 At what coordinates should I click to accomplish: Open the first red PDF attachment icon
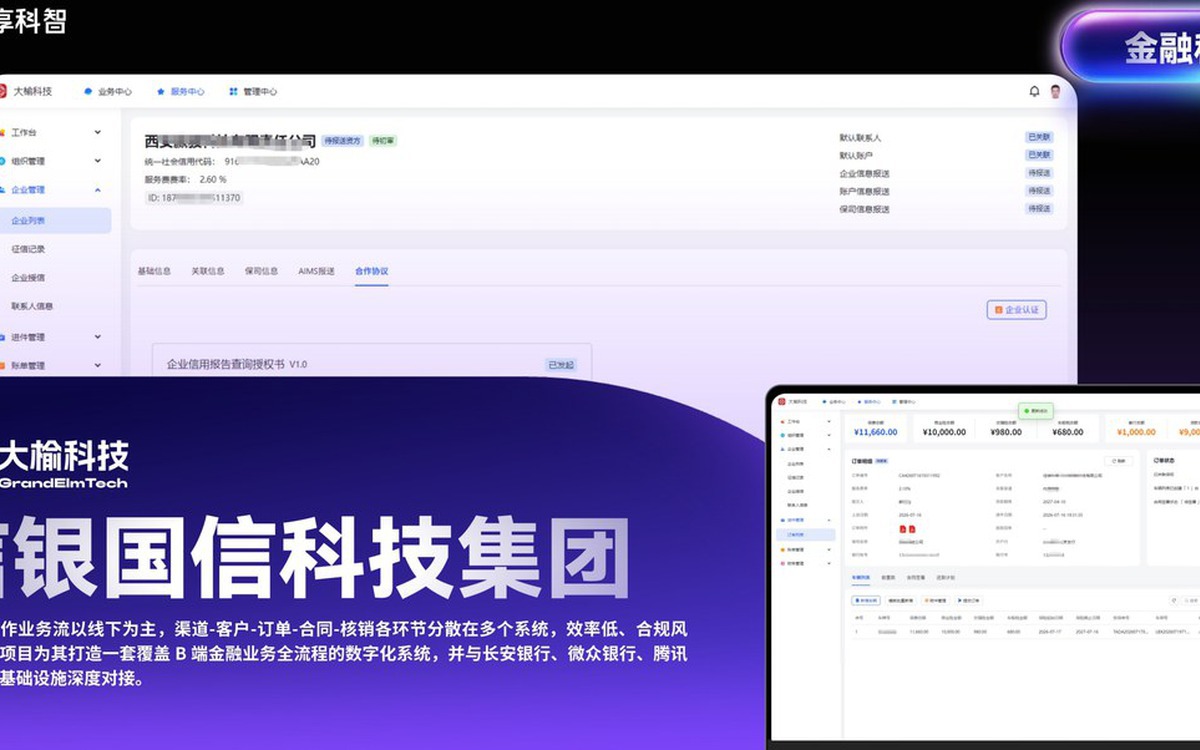[x=903, y=528]
